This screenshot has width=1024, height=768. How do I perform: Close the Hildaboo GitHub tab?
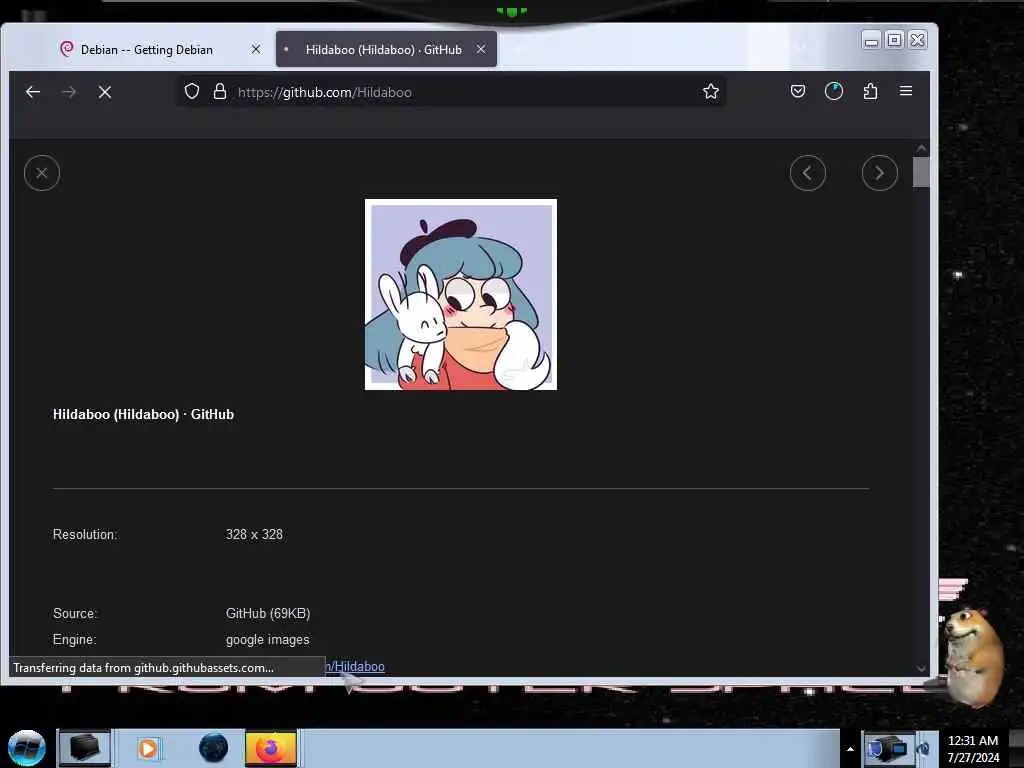(481, 49)
